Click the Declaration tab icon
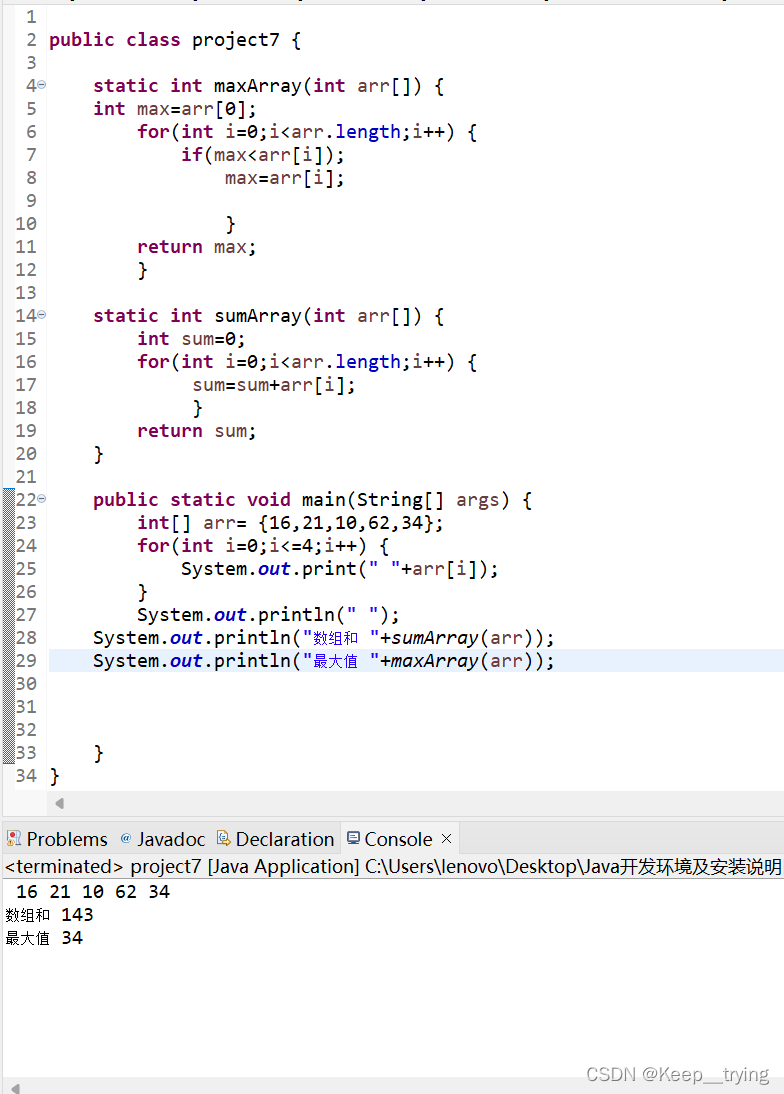This screenshot has height=1094, width=784. pos(223,838)
